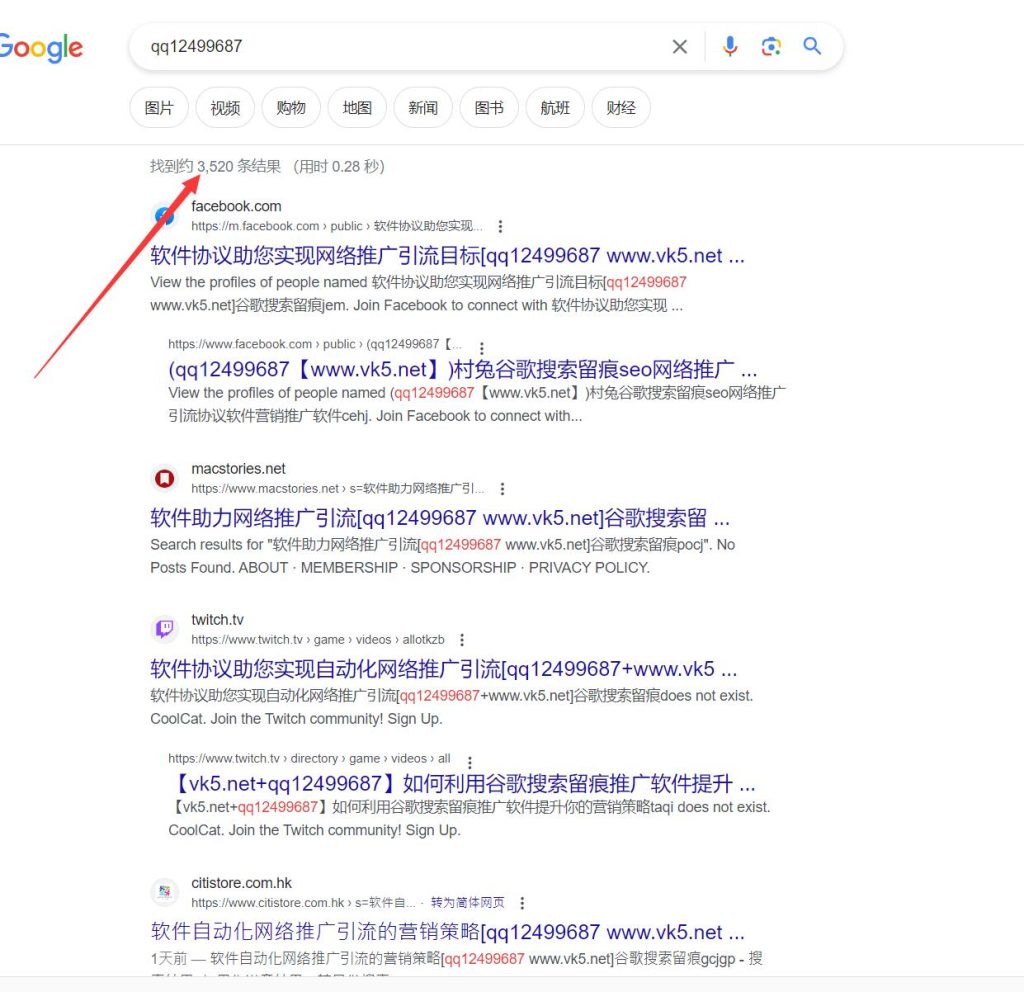1024x992 pixels.
Task: Switch to the 视频 filter tab
Action: click(225, 108)
